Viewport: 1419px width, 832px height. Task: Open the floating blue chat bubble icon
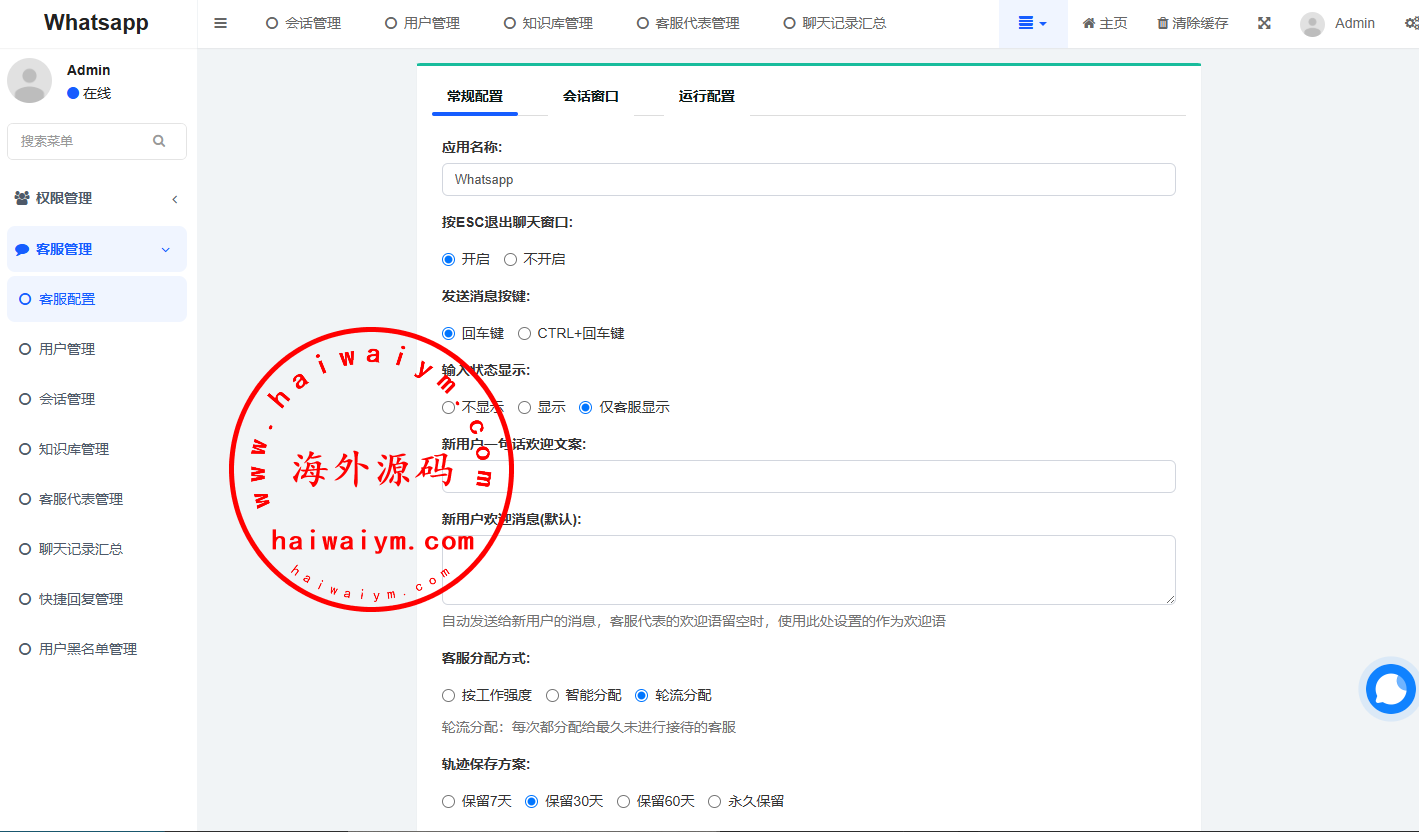1391,689
